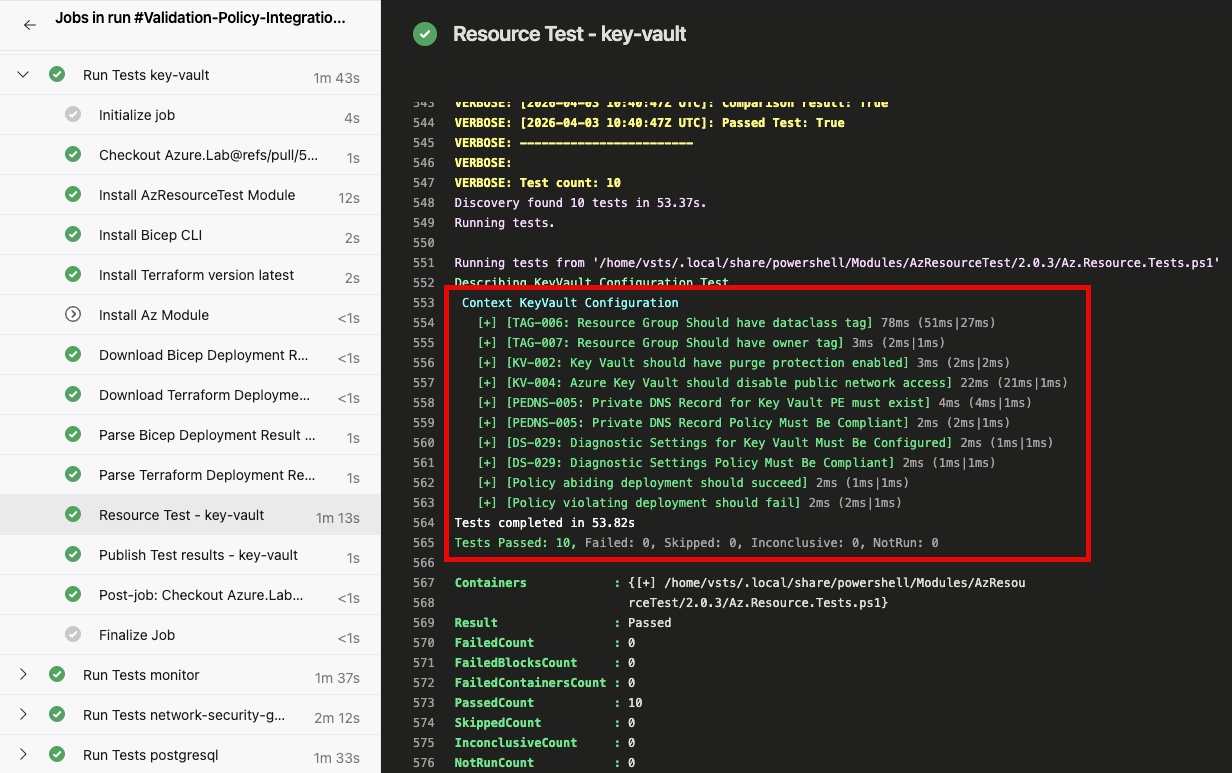Click the KV-002 purge protection test log line
The width and height of the screenshot is (1232, 773).
(x=706, y=363)
